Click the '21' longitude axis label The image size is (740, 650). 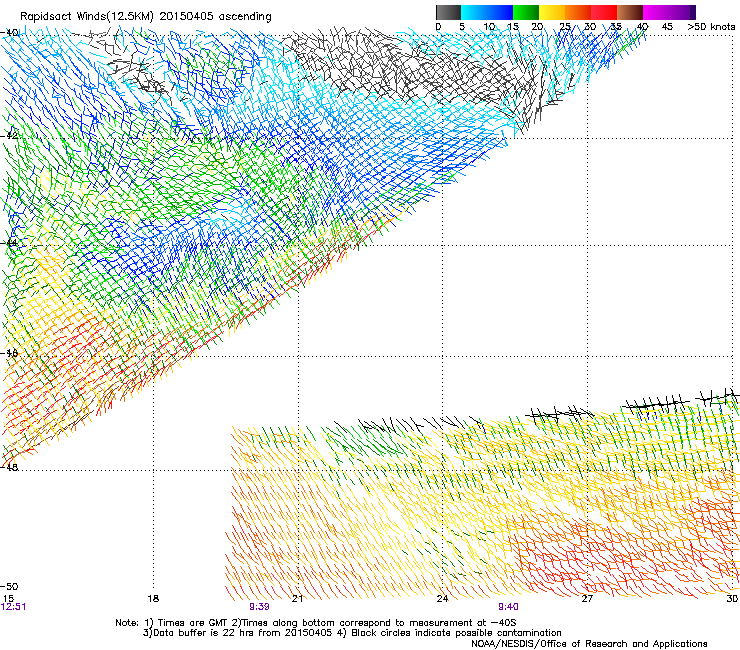point(297,599)
